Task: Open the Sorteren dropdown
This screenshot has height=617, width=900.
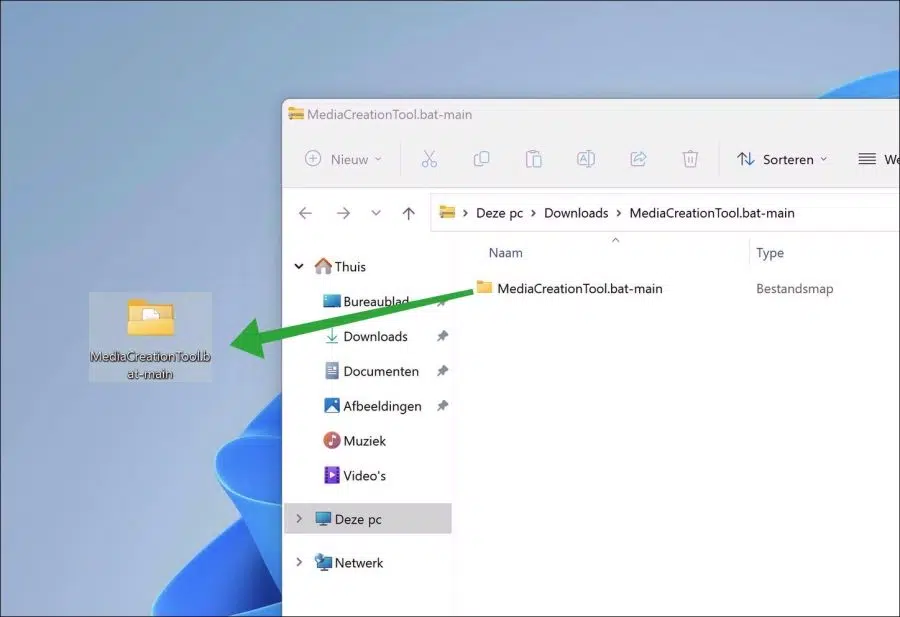Action: pyautogui.click(x=782, y=159)
